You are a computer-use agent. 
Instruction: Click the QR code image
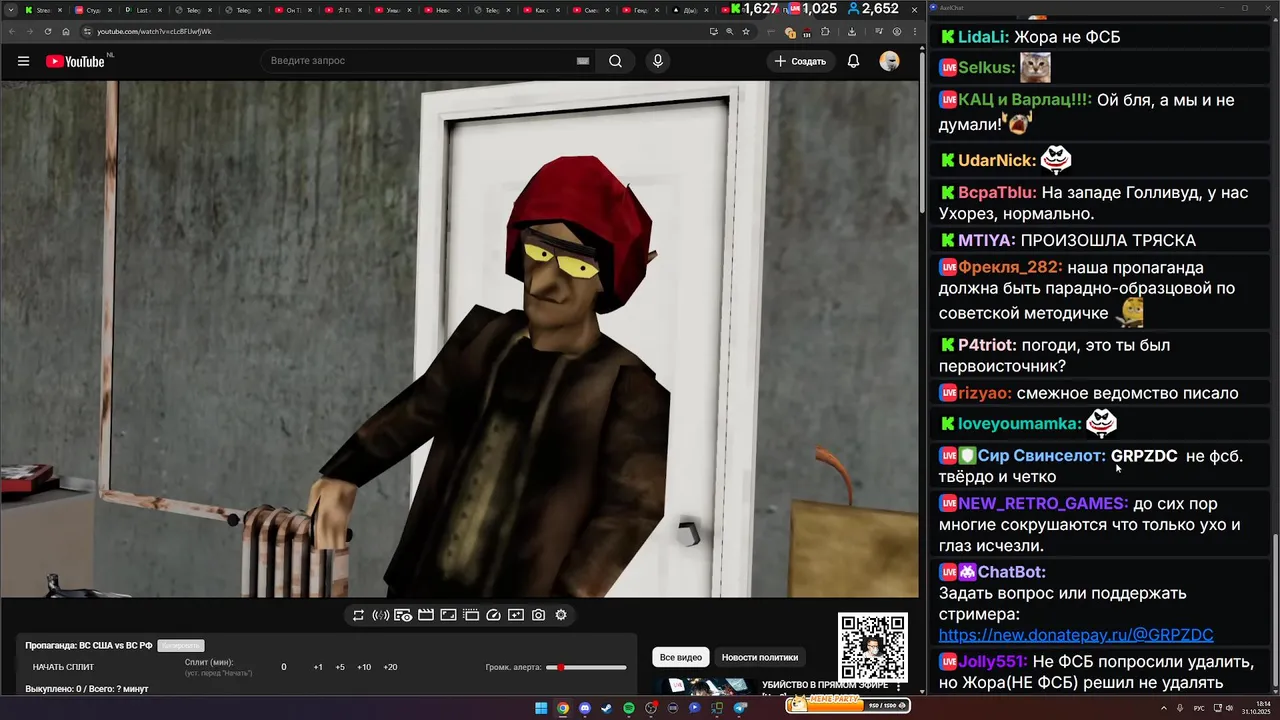click(872, 647)
